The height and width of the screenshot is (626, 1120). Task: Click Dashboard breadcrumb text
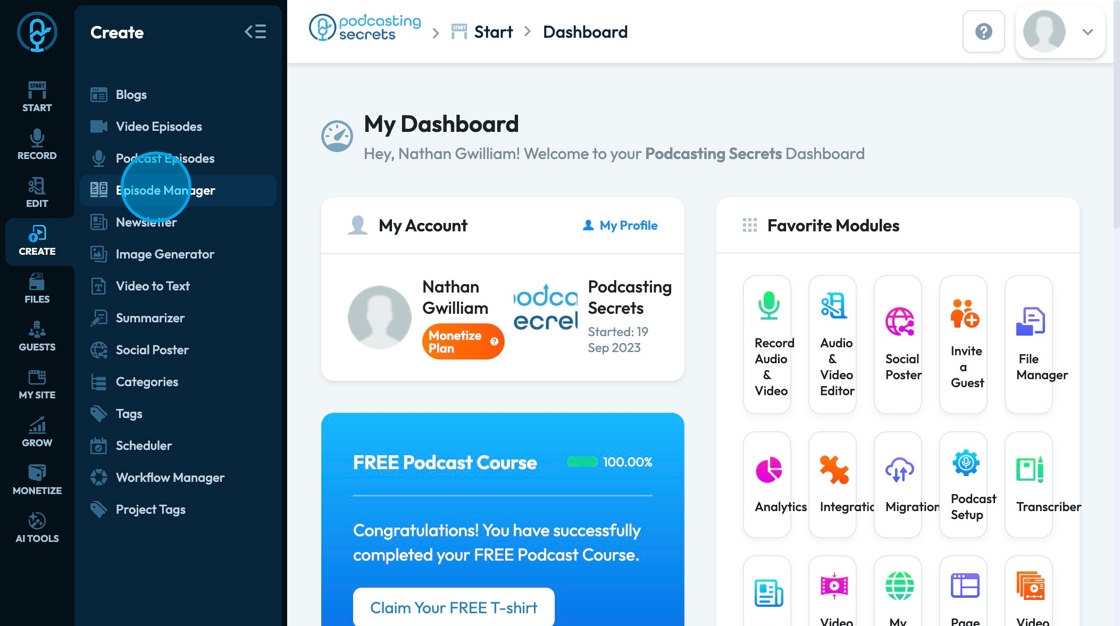coord(585,32)
